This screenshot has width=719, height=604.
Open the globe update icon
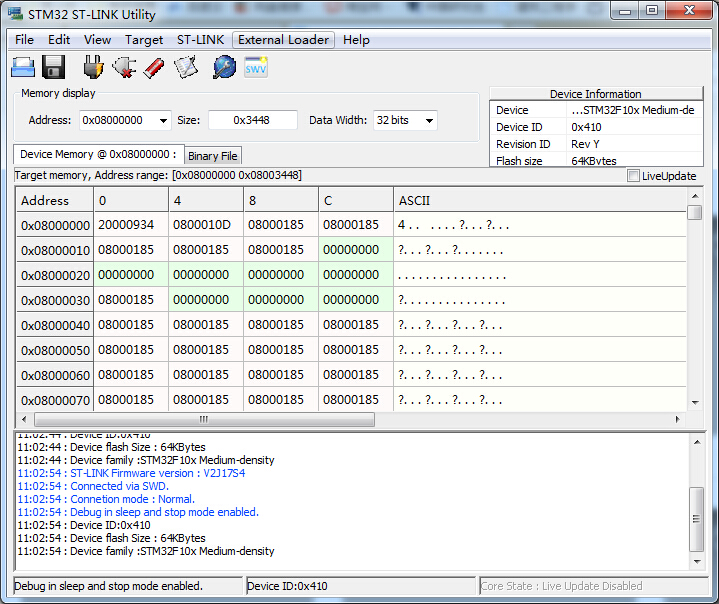click(x=224, y=67)
